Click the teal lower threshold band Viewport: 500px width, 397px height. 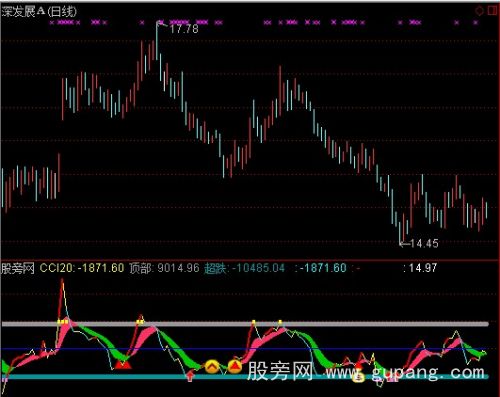[x=245, y=377]
